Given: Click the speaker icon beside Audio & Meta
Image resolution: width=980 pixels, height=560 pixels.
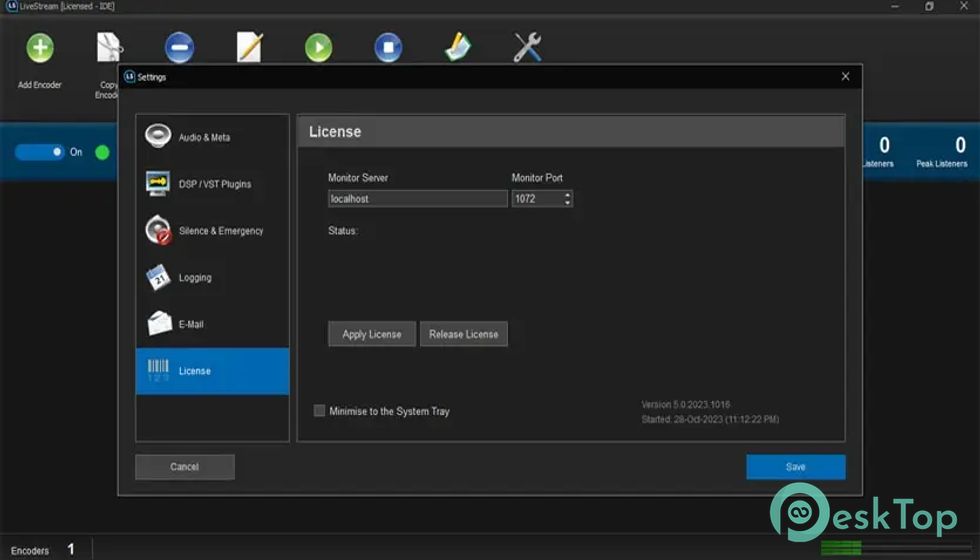Looking at the screenshot, I should (158, 136).
